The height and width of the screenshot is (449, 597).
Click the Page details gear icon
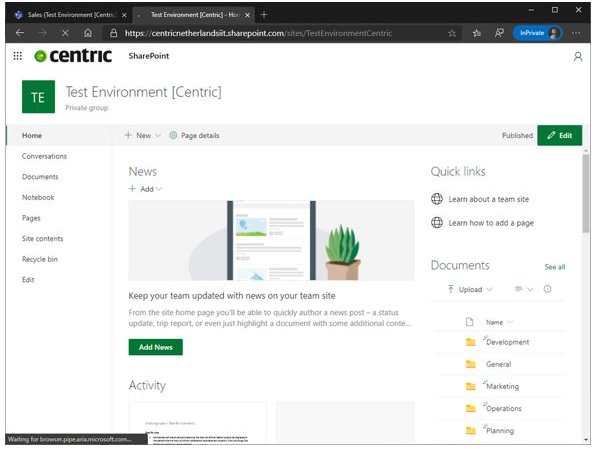point(173,135)
